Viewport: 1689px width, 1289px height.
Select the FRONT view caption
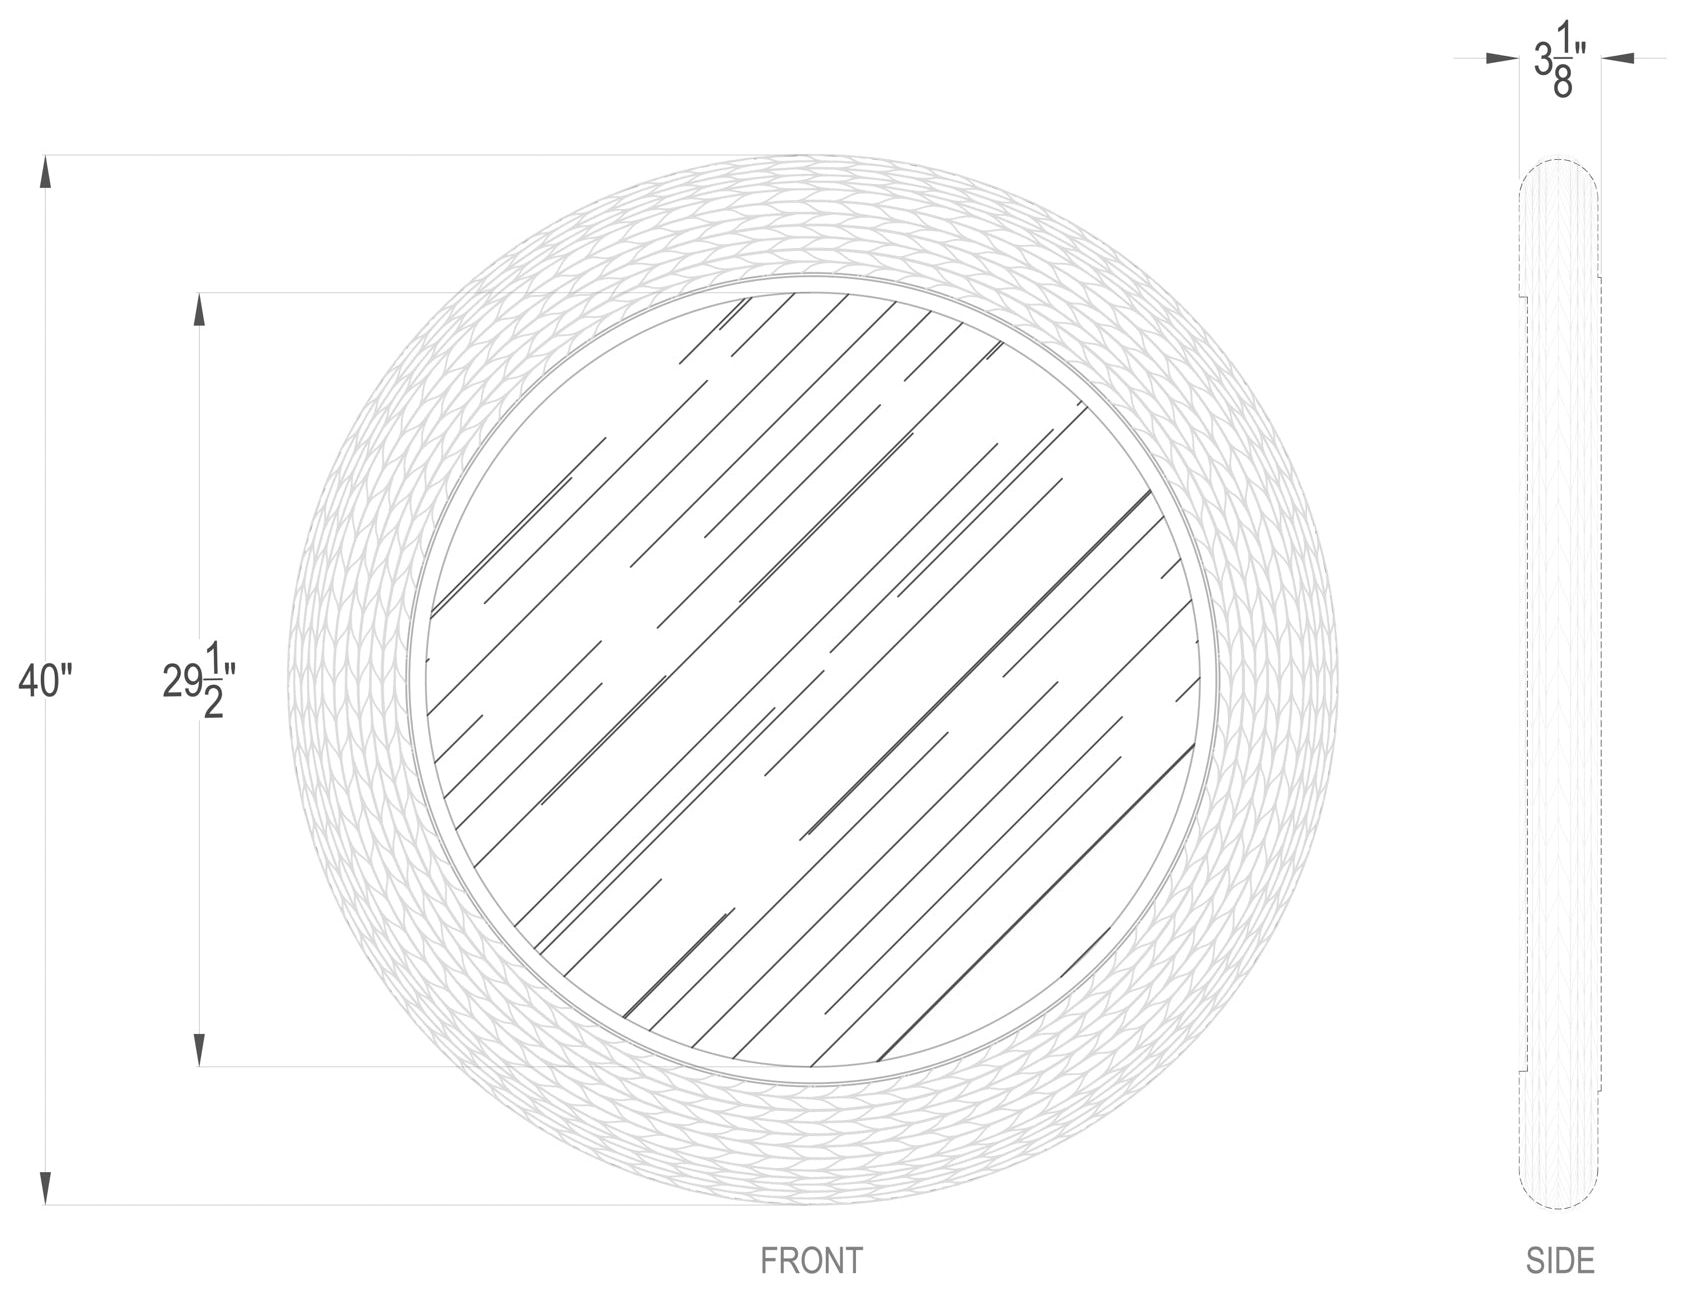tap(811, 1261)
